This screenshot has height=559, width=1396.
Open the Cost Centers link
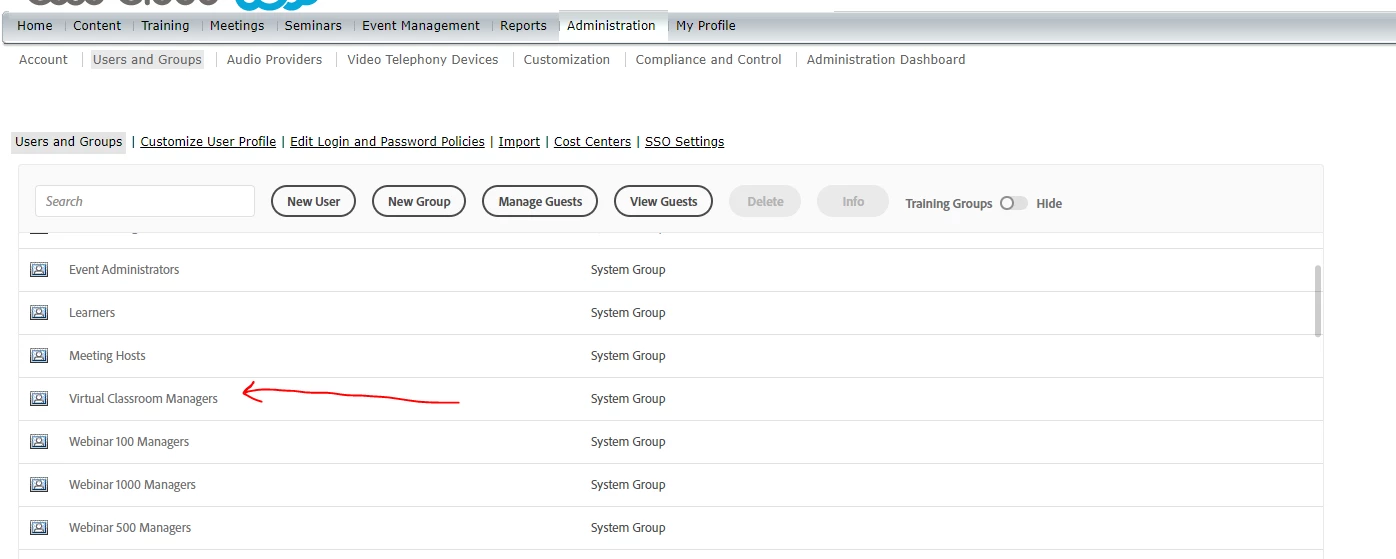pos(592,142)
